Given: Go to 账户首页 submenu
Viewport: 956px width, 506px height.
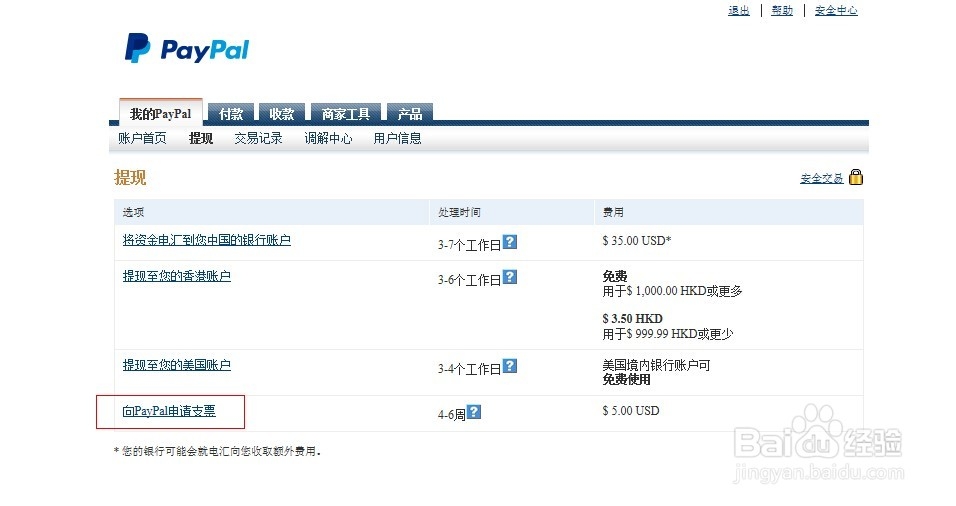Looking at the screenshot, I should tap(142, 138).
